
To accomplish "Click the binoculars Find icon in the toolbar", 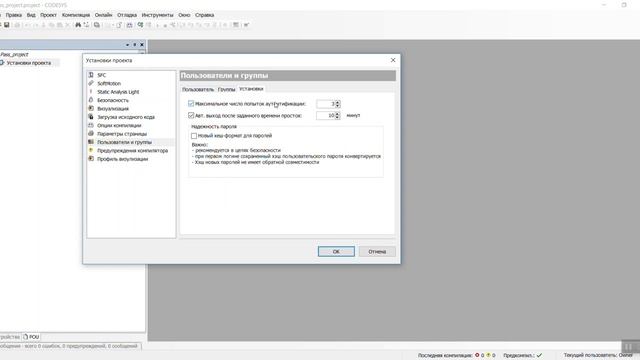I will point(78,25).
